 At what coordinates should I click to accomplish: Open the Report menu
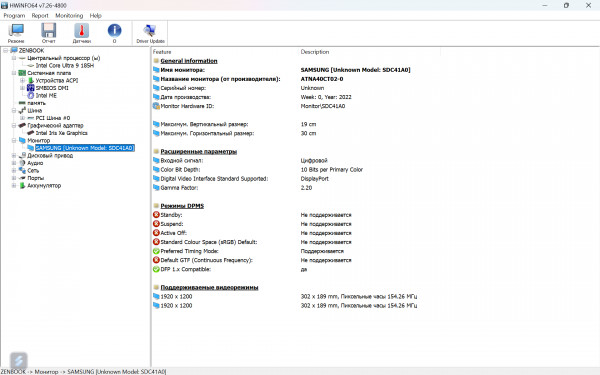[x=40, y=16]
